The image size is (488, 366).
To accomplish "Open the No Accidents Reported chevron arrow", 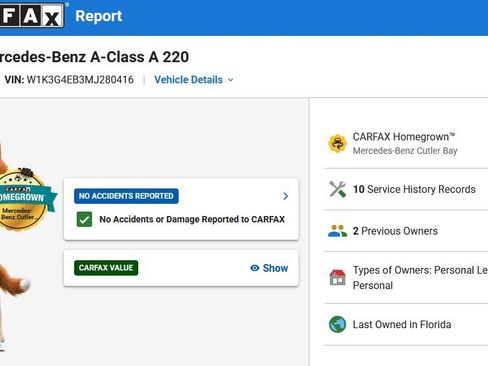I will (x=285, y=196).
